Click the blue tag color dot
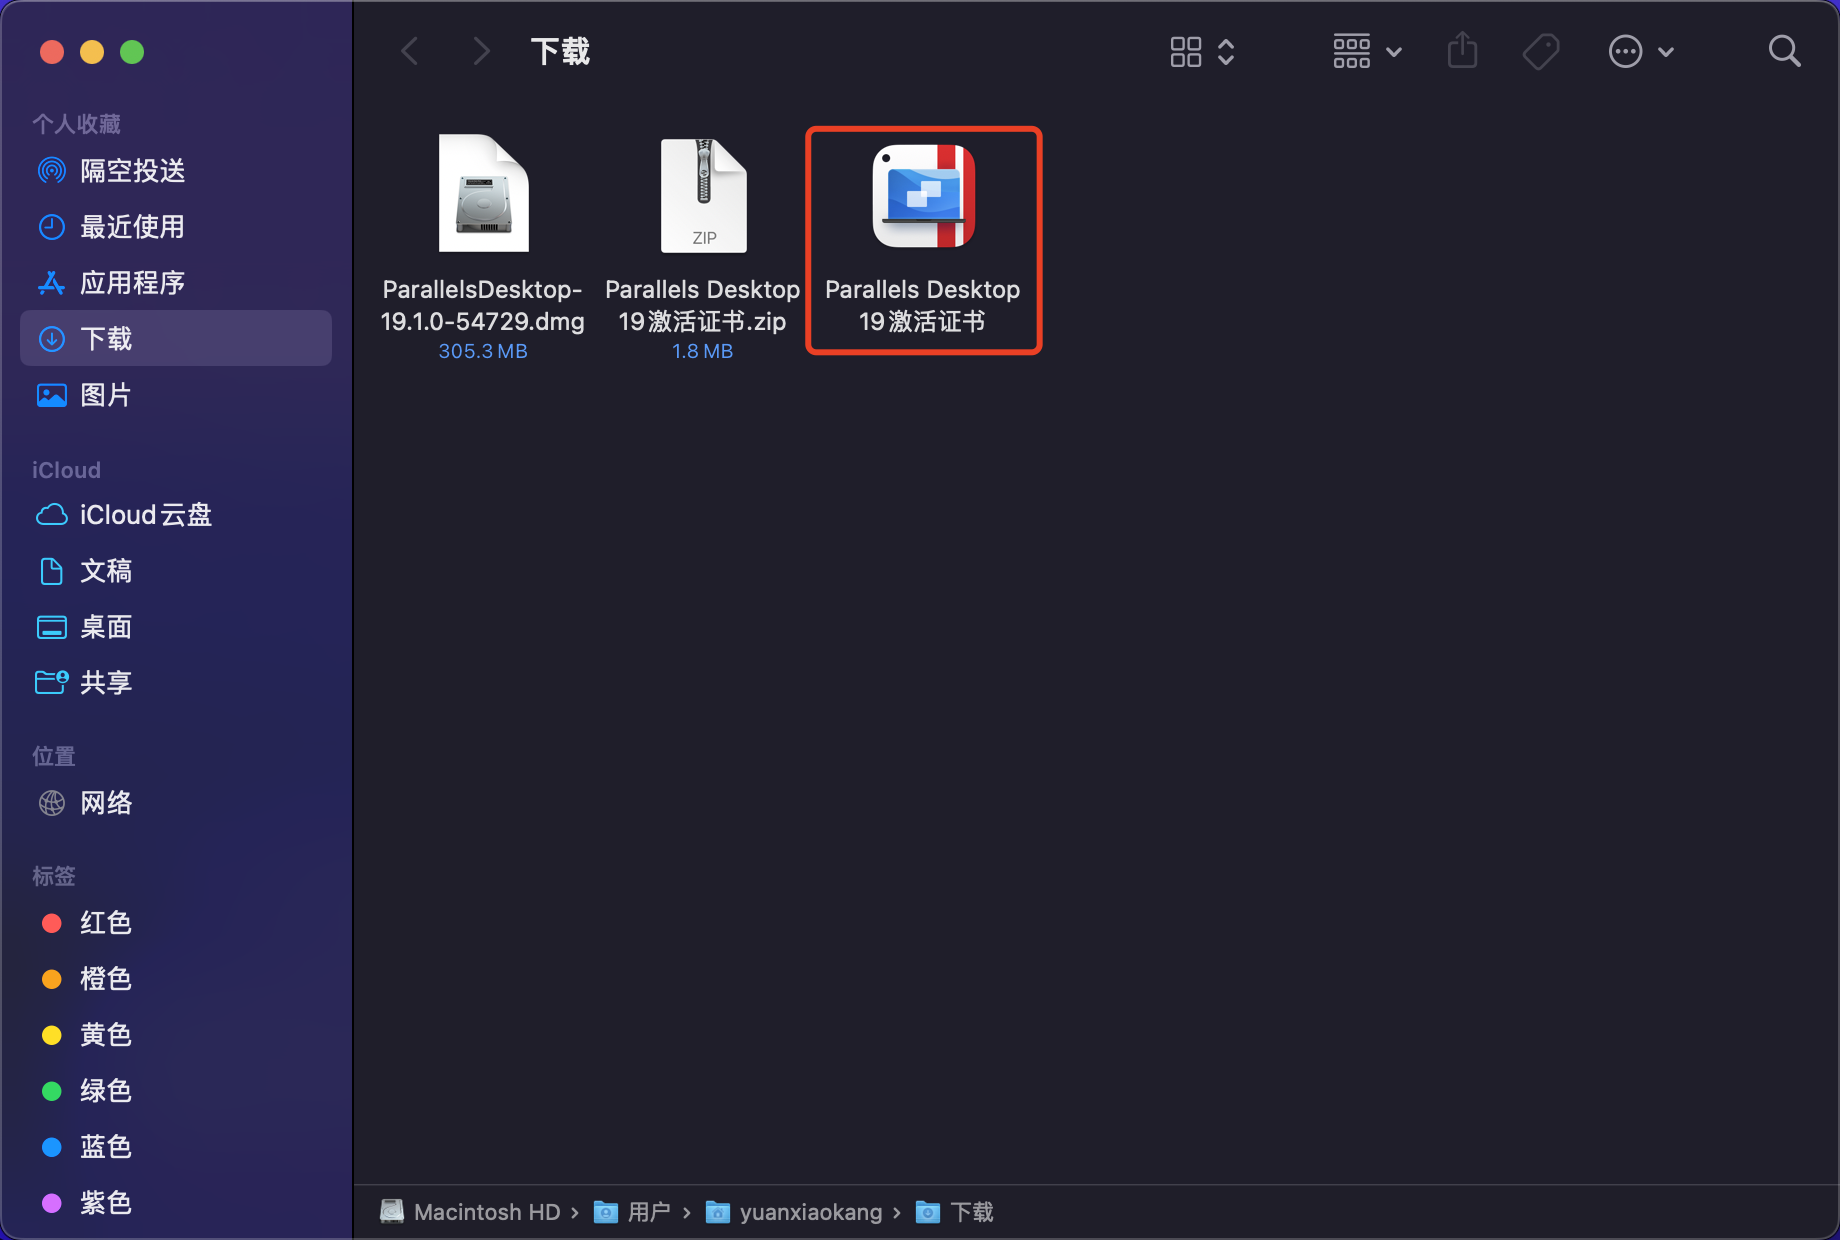Viewport: 1840px width, 1240px height. 52,1147
